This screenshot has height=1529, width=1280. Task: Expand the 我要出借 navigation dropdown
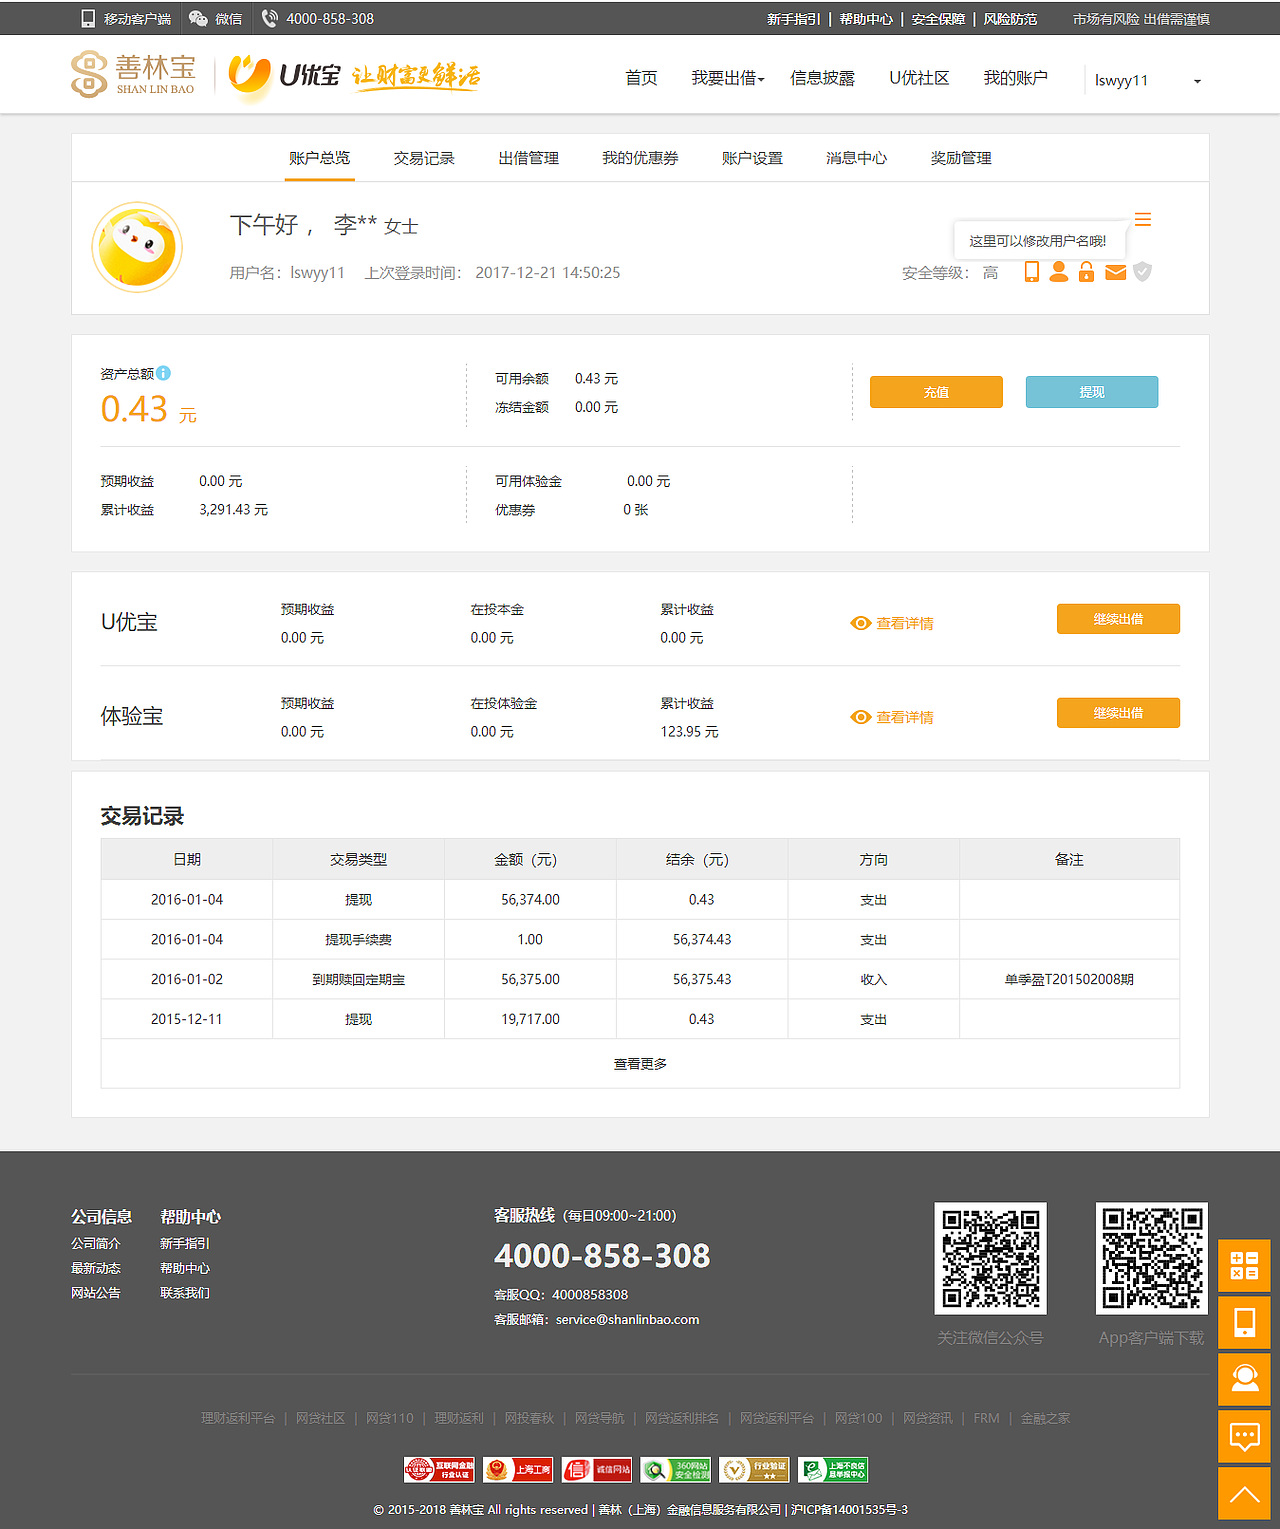(727, 78)
